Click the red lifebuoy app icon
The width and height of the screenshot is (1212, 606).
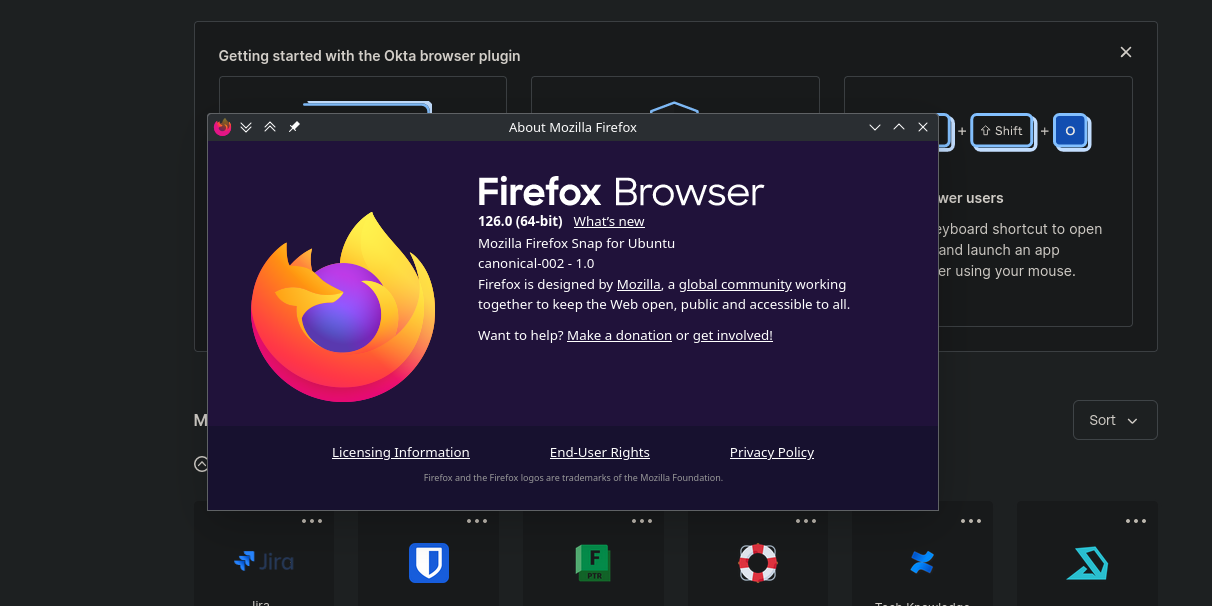758,563
